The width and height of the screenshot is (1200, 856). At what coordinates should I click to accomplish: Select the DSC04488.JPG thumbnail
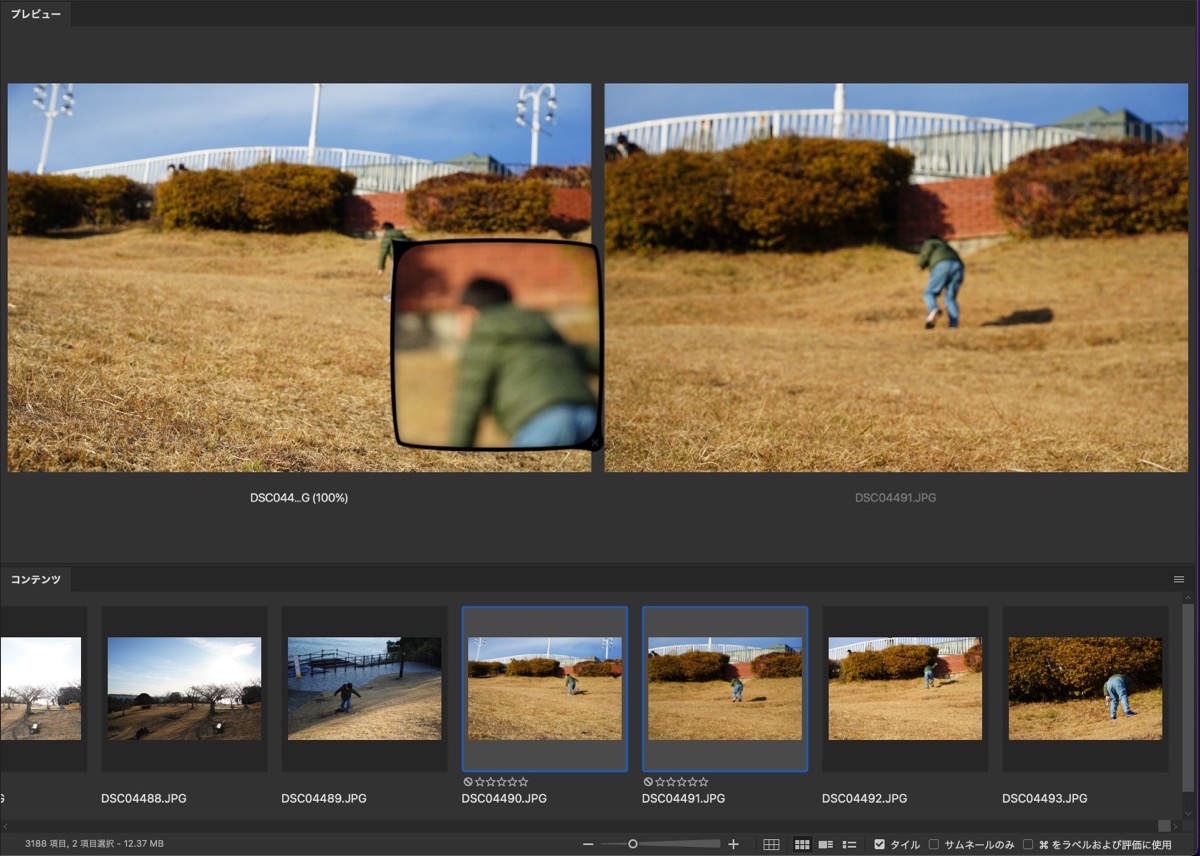(x=184, y=689)
